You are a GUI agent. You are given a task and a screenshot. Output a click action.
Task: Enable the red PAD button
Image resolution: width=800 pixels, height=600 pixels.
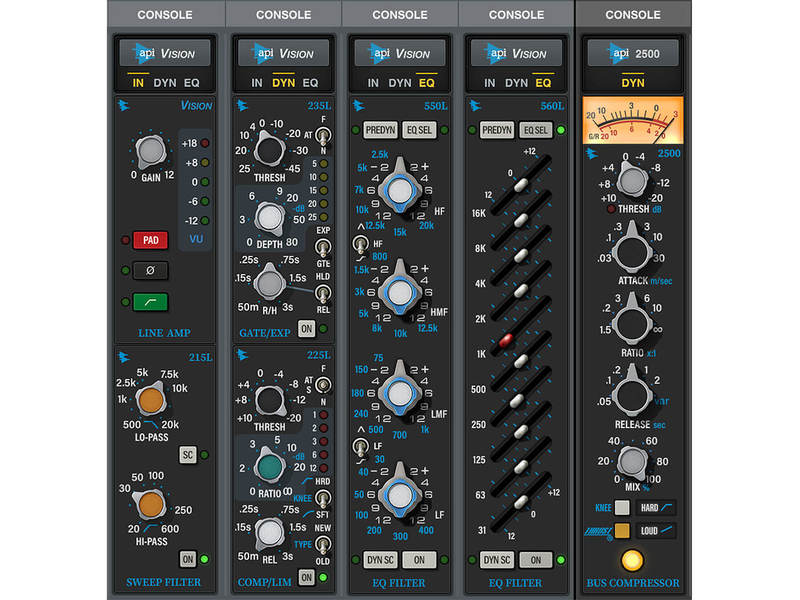pyautogui.click(x=150, y=240)
